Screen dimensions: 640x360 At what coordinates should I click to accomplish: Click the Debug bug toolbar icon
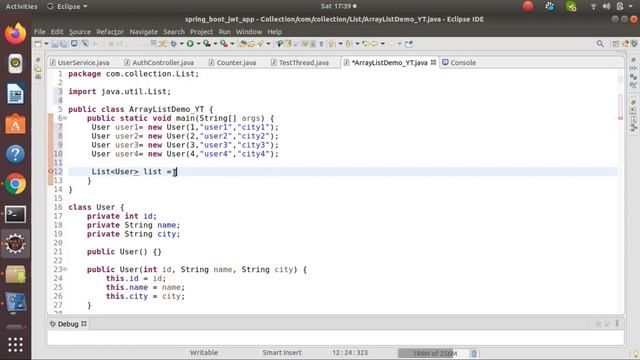173,44
